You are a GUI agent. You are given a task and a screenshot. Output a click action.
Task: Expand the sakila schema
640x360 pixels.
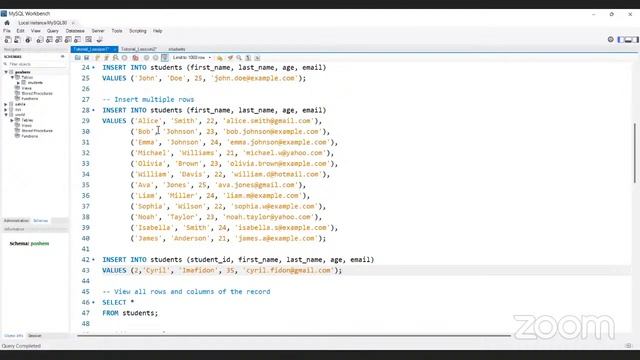tap(6, 104)
